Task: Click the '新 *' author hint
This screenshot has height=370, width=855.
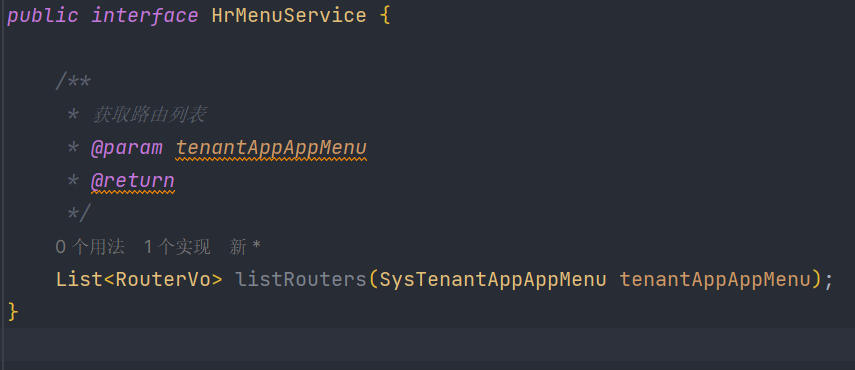Action: click(x=245, y=247)
